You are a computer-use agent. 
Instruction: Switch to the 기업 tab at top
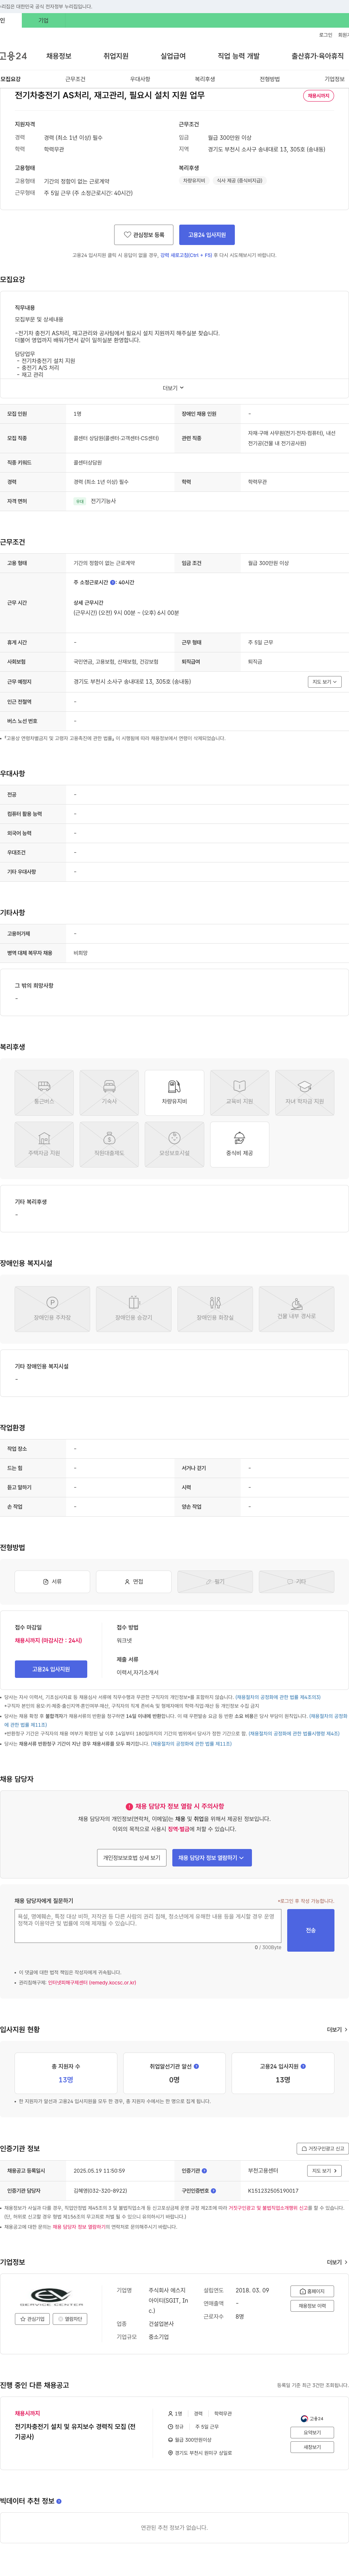tap(43, 20)
